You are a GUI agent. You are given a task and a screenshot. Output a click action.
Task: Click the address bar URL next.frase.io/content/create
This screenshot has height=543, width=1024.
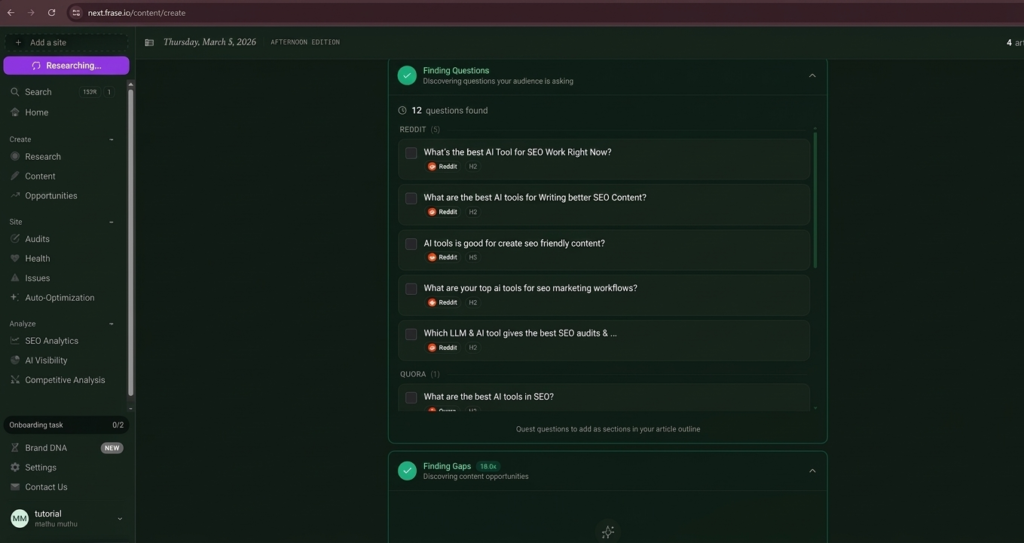(136, 12)
